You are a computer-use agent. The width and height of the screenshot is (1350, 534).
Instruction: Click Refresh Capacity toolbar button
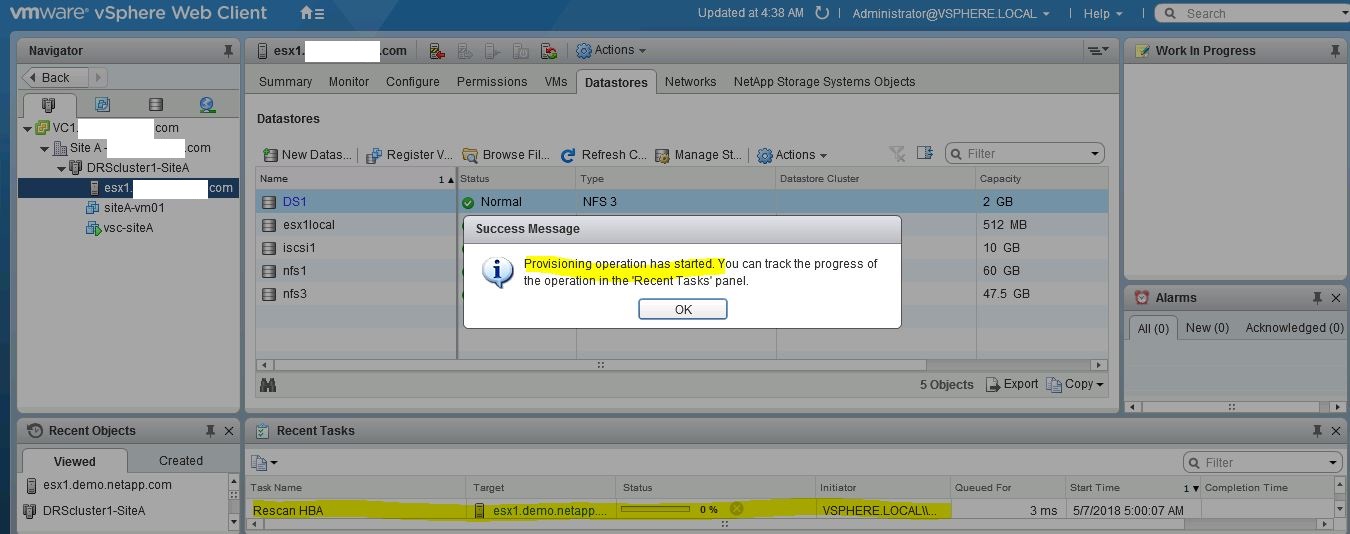point(603,154)
